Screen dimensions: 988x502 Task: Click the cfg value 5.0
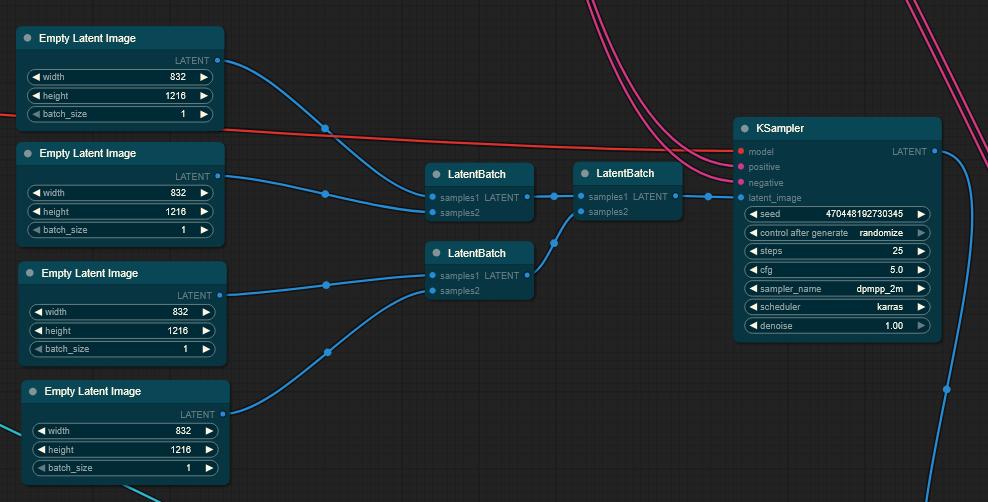[x=896, y=270]
